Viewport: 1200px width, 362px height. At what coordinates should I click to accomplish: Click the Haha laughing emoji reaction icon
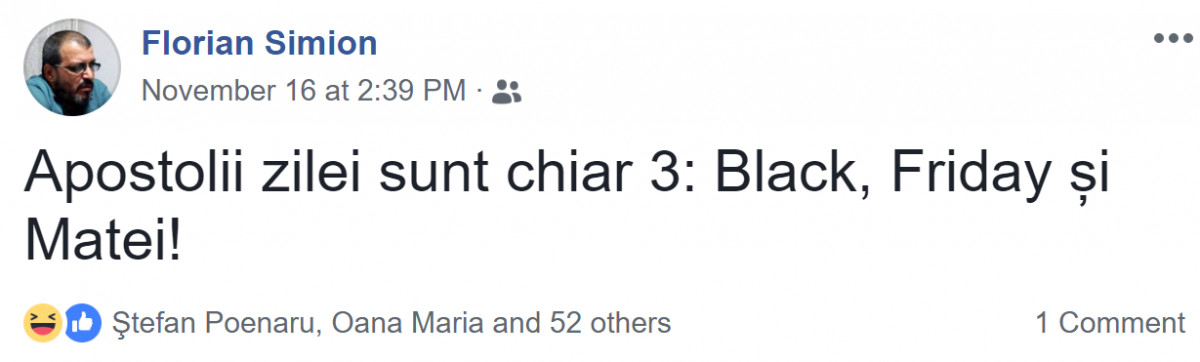click(42, 322)
